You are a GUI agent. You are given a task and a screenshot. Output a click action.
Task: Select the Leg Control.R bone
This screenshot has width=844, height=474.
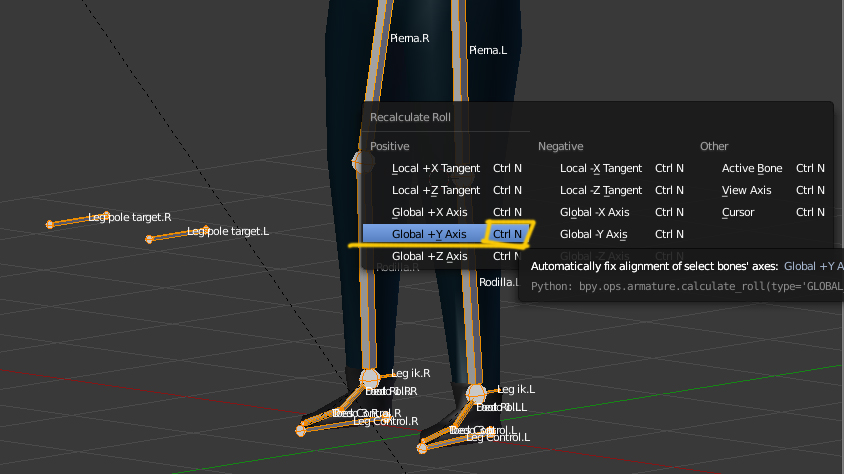385,421
